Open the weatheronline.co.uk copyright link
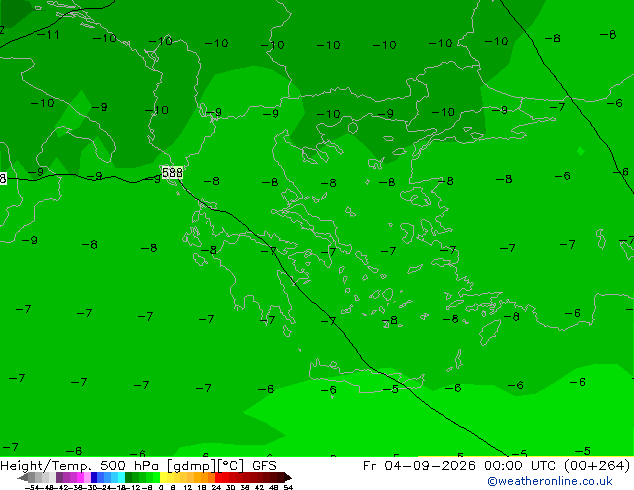This screenshot has height=490, width=634. click(550, 481)
